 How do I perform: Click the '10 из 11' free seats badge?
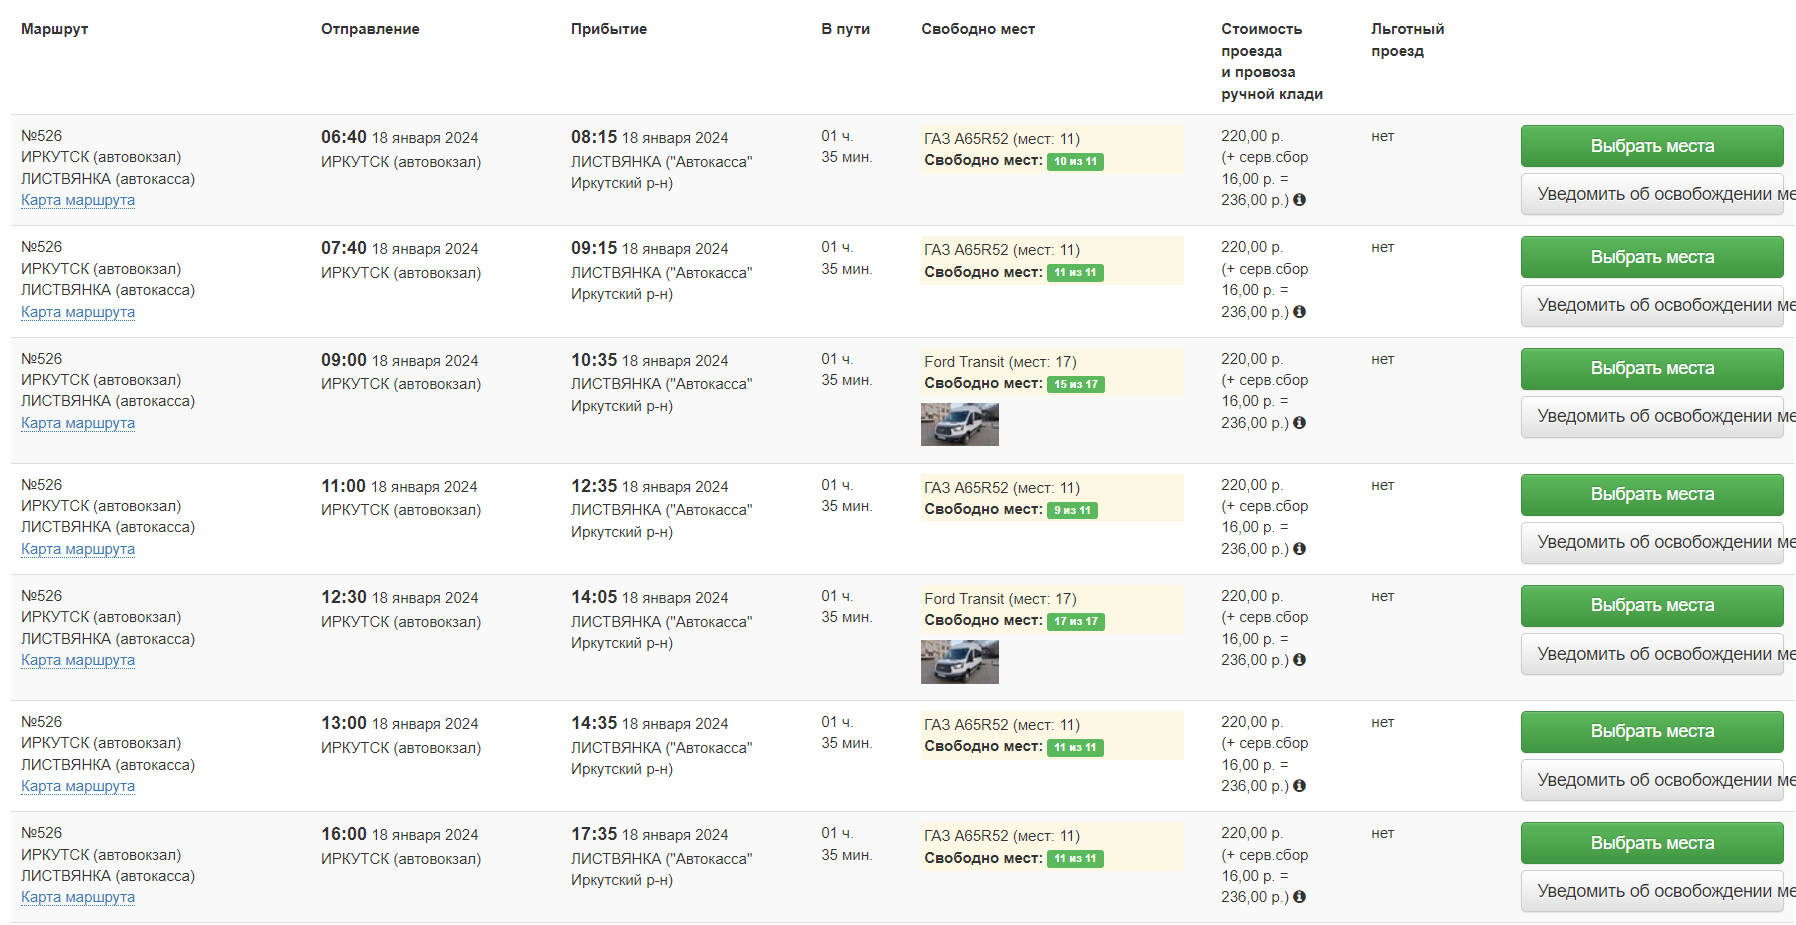[1075, 161]
